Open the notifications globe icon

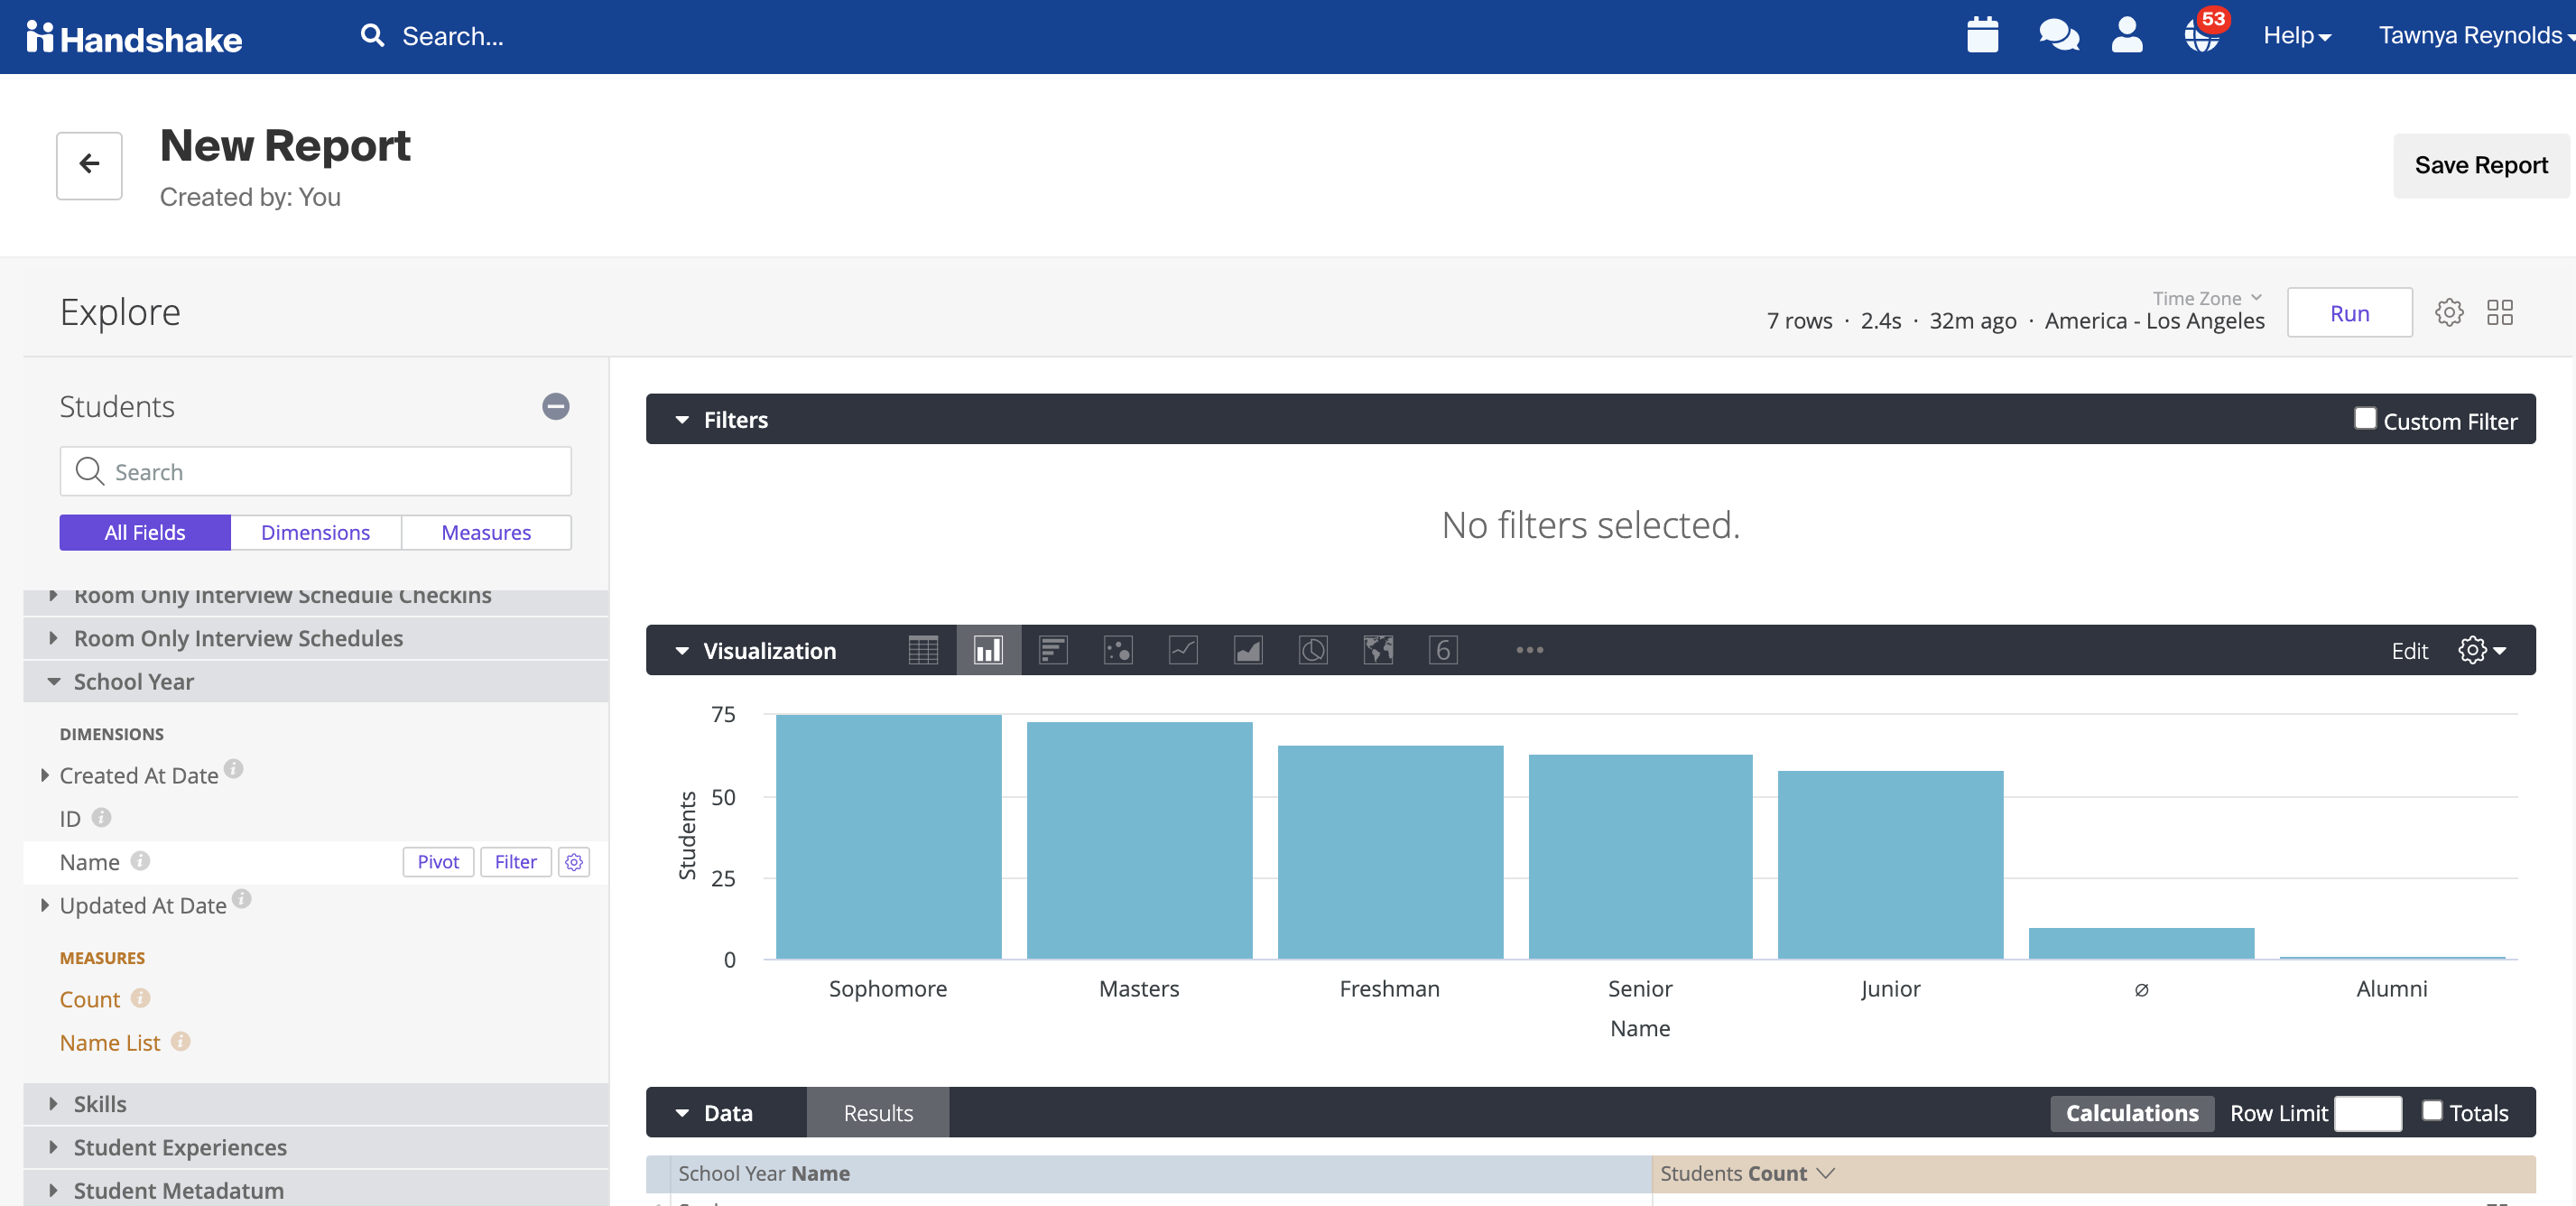[x=2201, y=35]
